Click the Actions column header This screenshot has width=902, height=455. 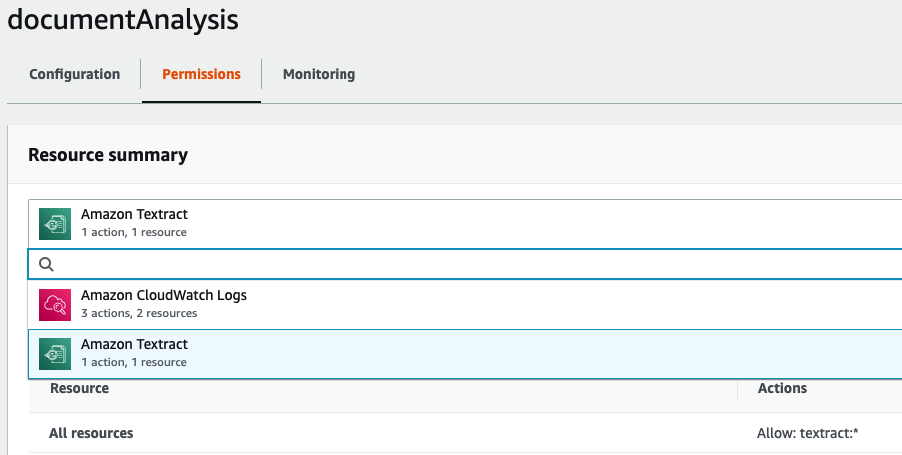tap(782, 388)
